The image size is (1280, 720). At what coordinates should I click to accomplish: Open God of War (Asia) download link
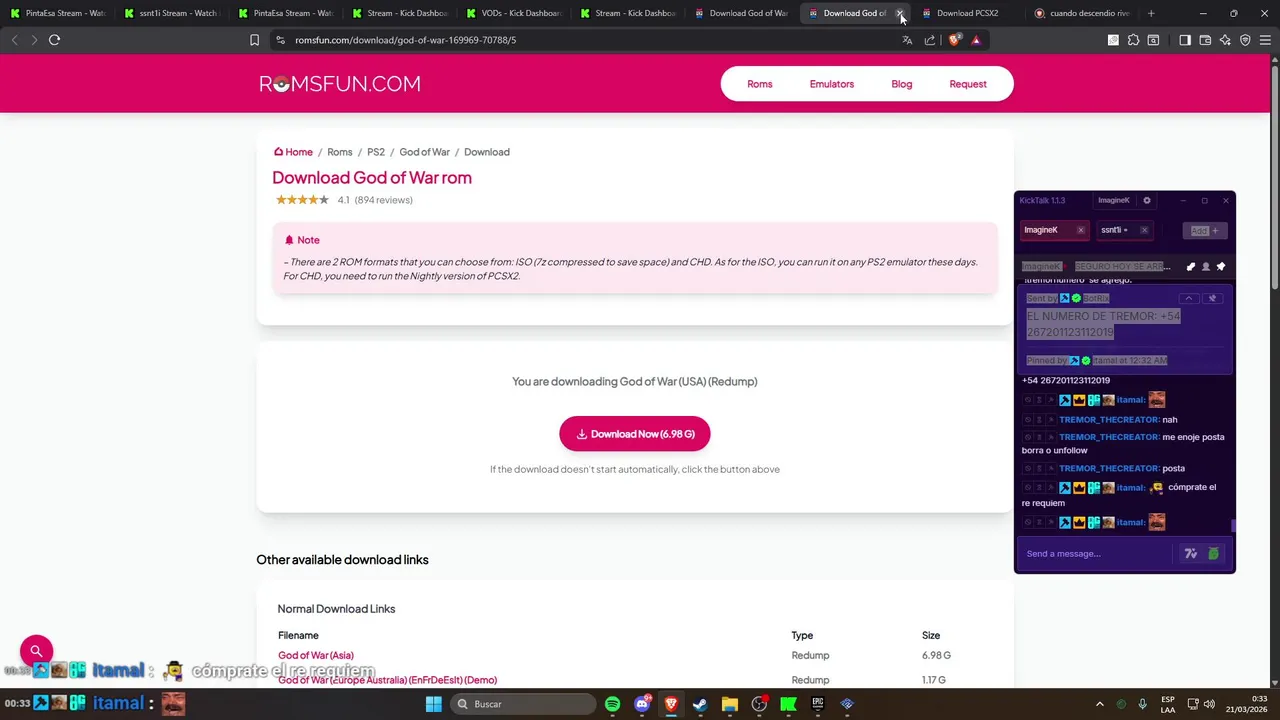tap(316, 655)
